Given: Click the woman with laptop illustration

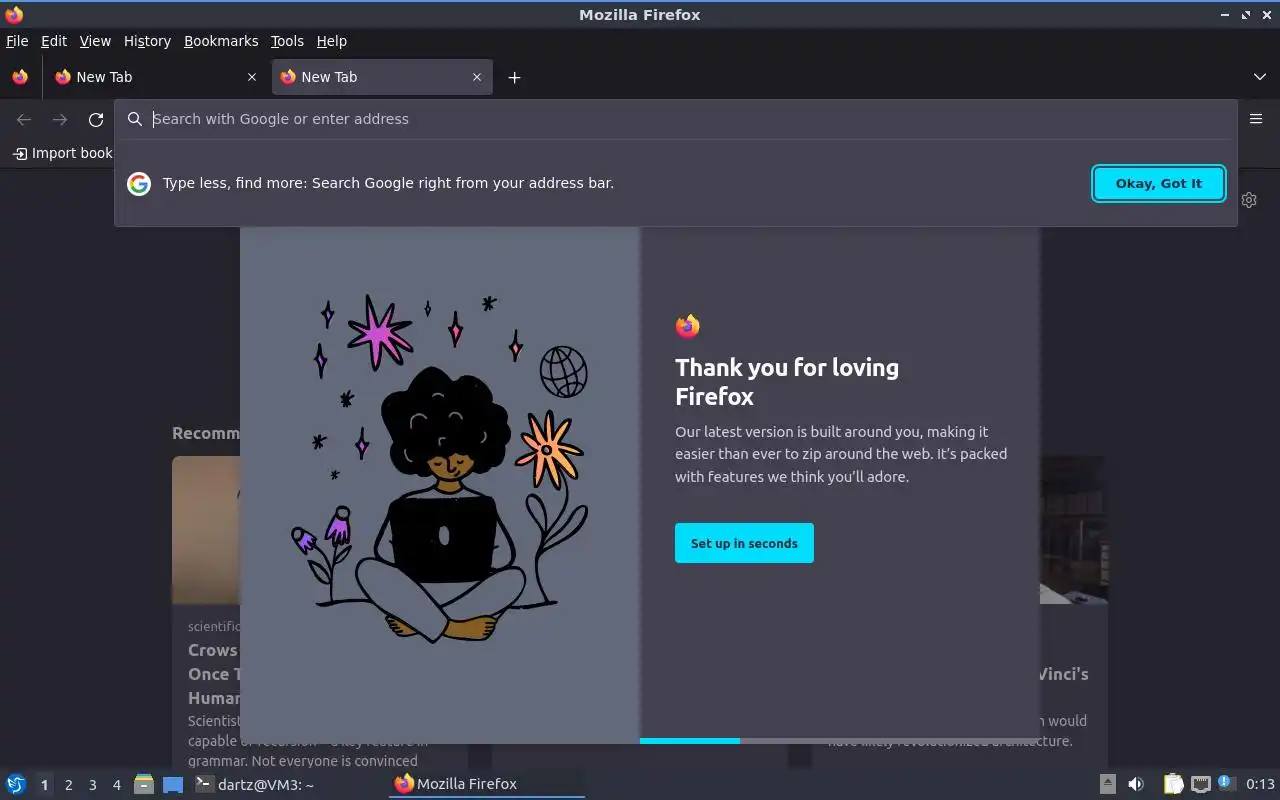Looking at the screenshot, I should coord(440,470).
